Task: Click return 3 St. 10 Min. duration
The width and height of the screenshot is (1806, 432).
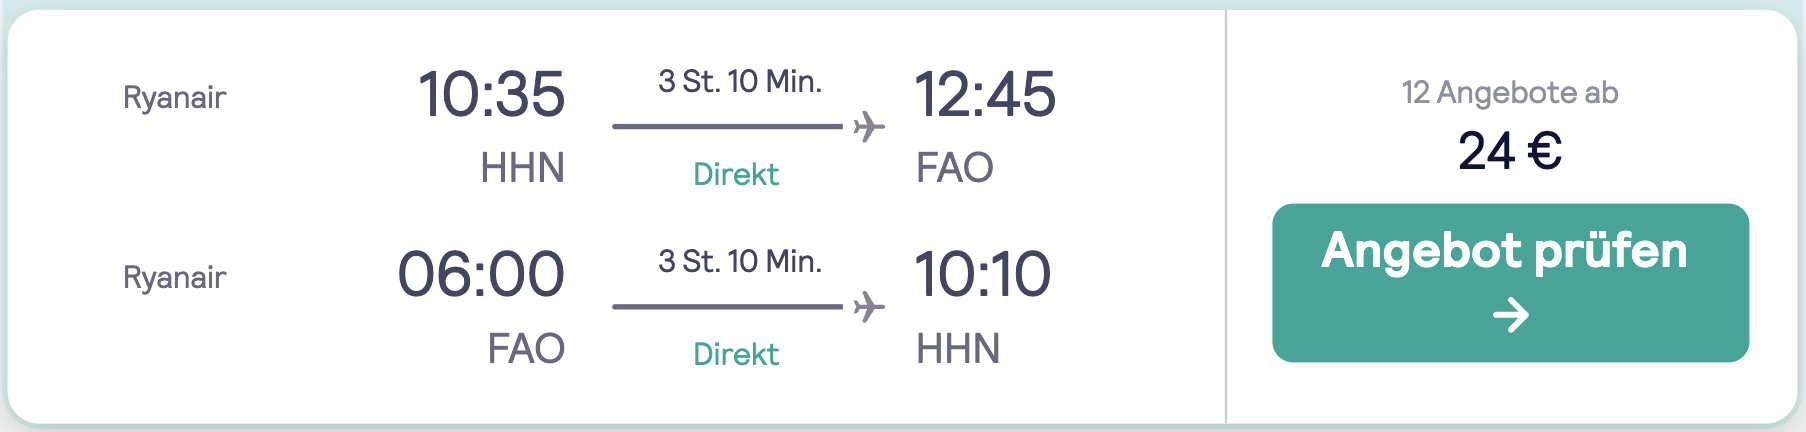Action: 740,262
